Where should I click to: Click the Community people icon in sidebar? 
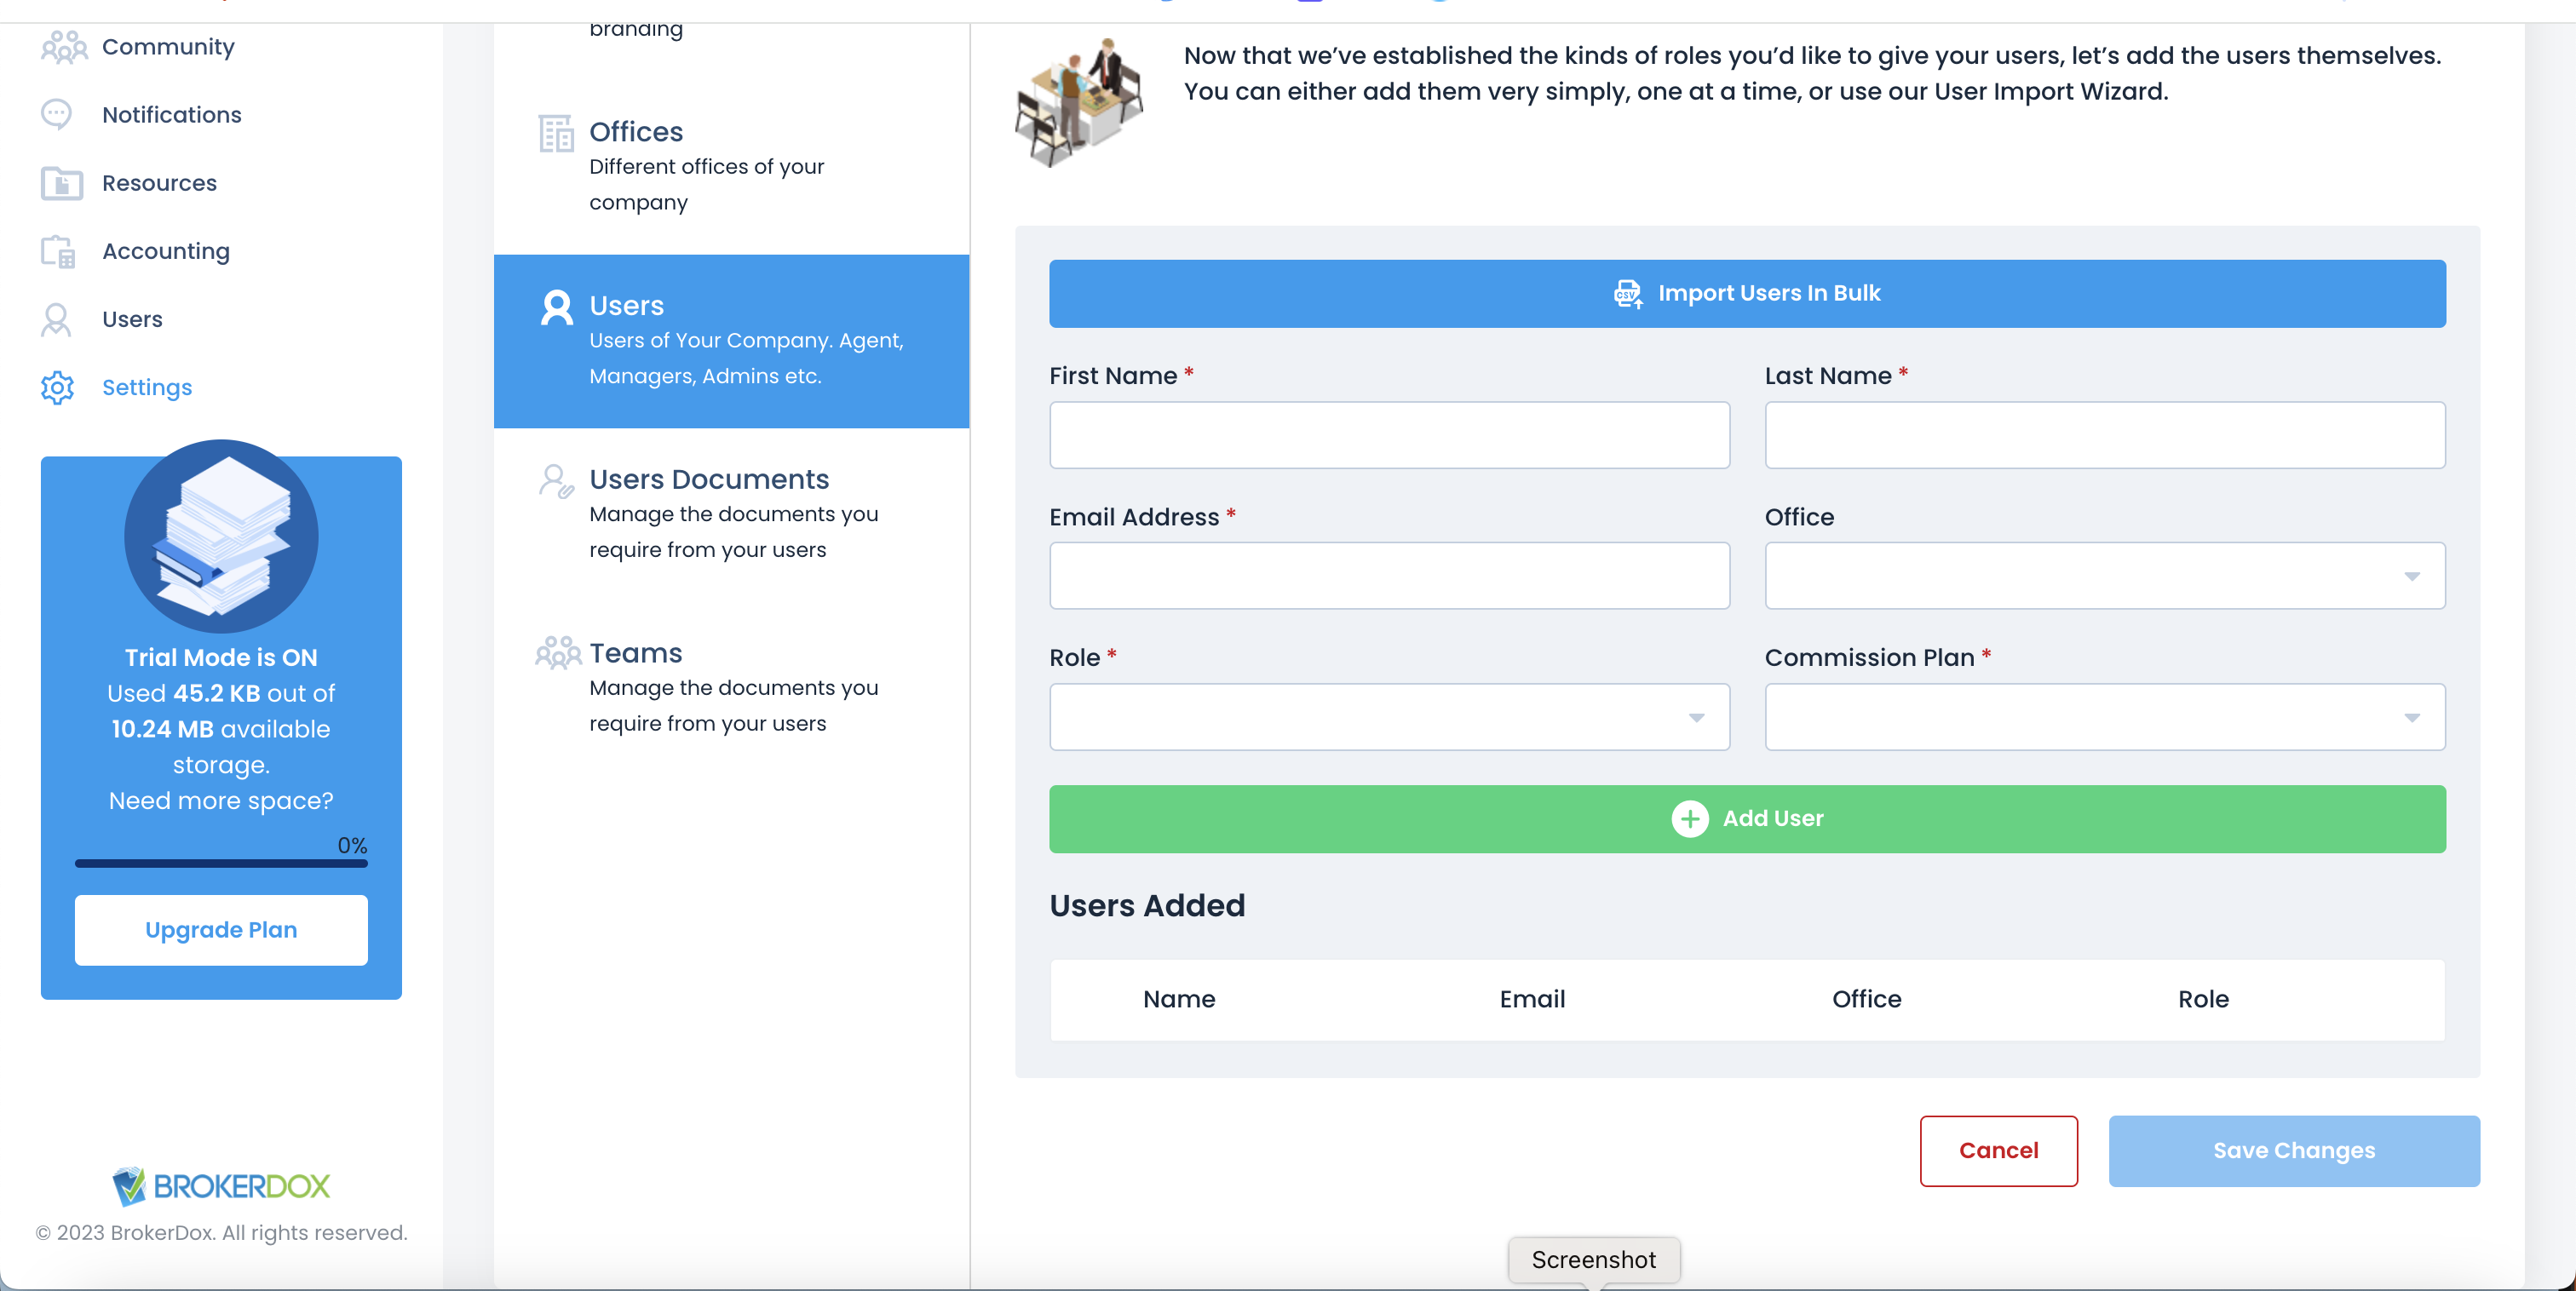tap(63, 47)
